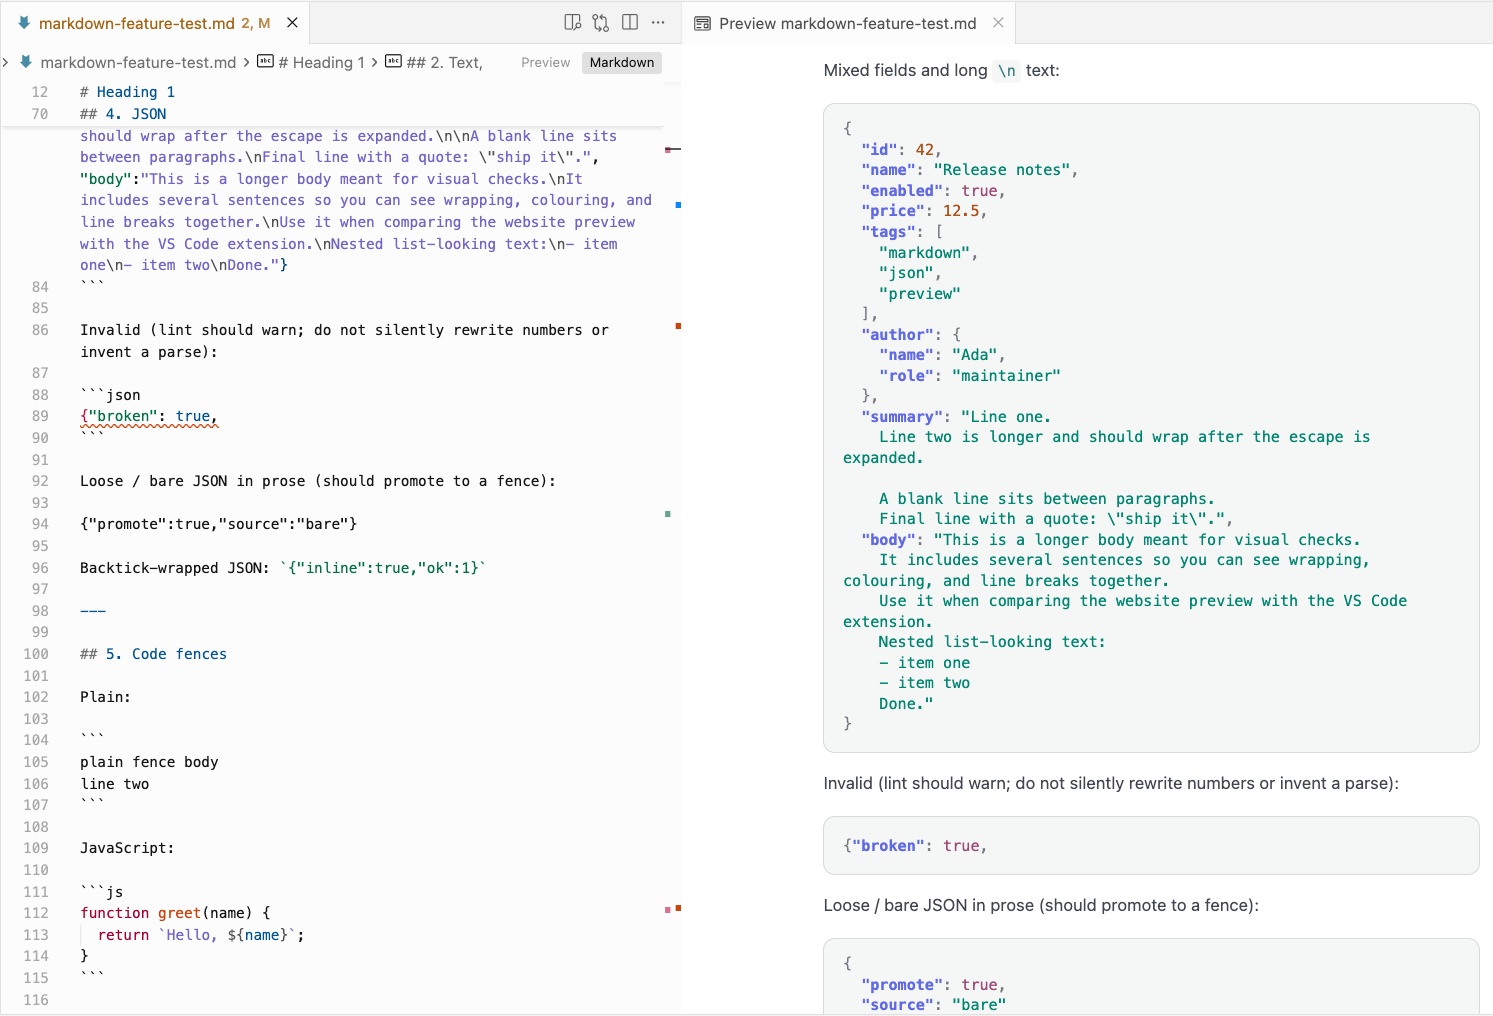The image size is (1493, 1016).
Task: Click the {"promote":true,"source":"bare"} source line
Action: [x=218, y=524]
